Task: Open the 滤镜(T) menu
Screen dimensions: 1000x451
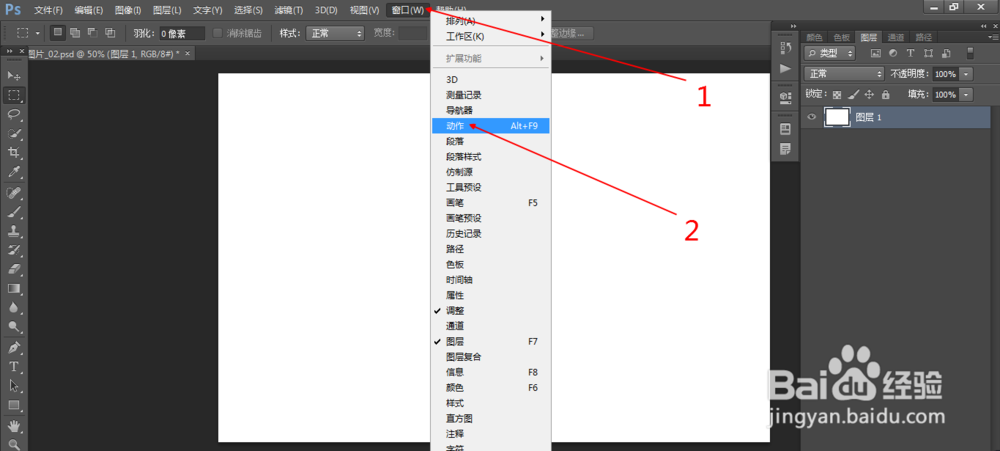Action: point(289,10)
